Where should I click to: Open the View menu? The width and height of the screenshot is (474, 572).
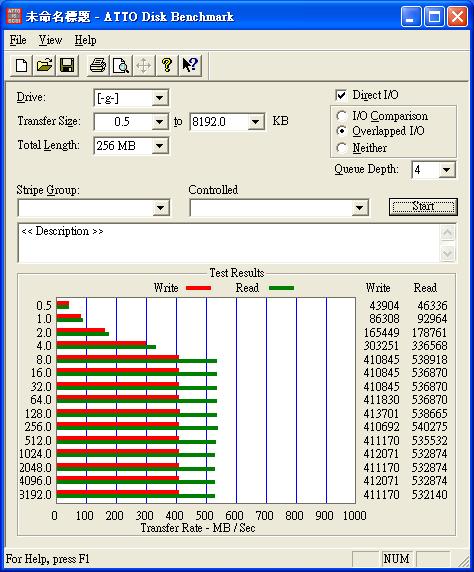(x=50, y=40)
